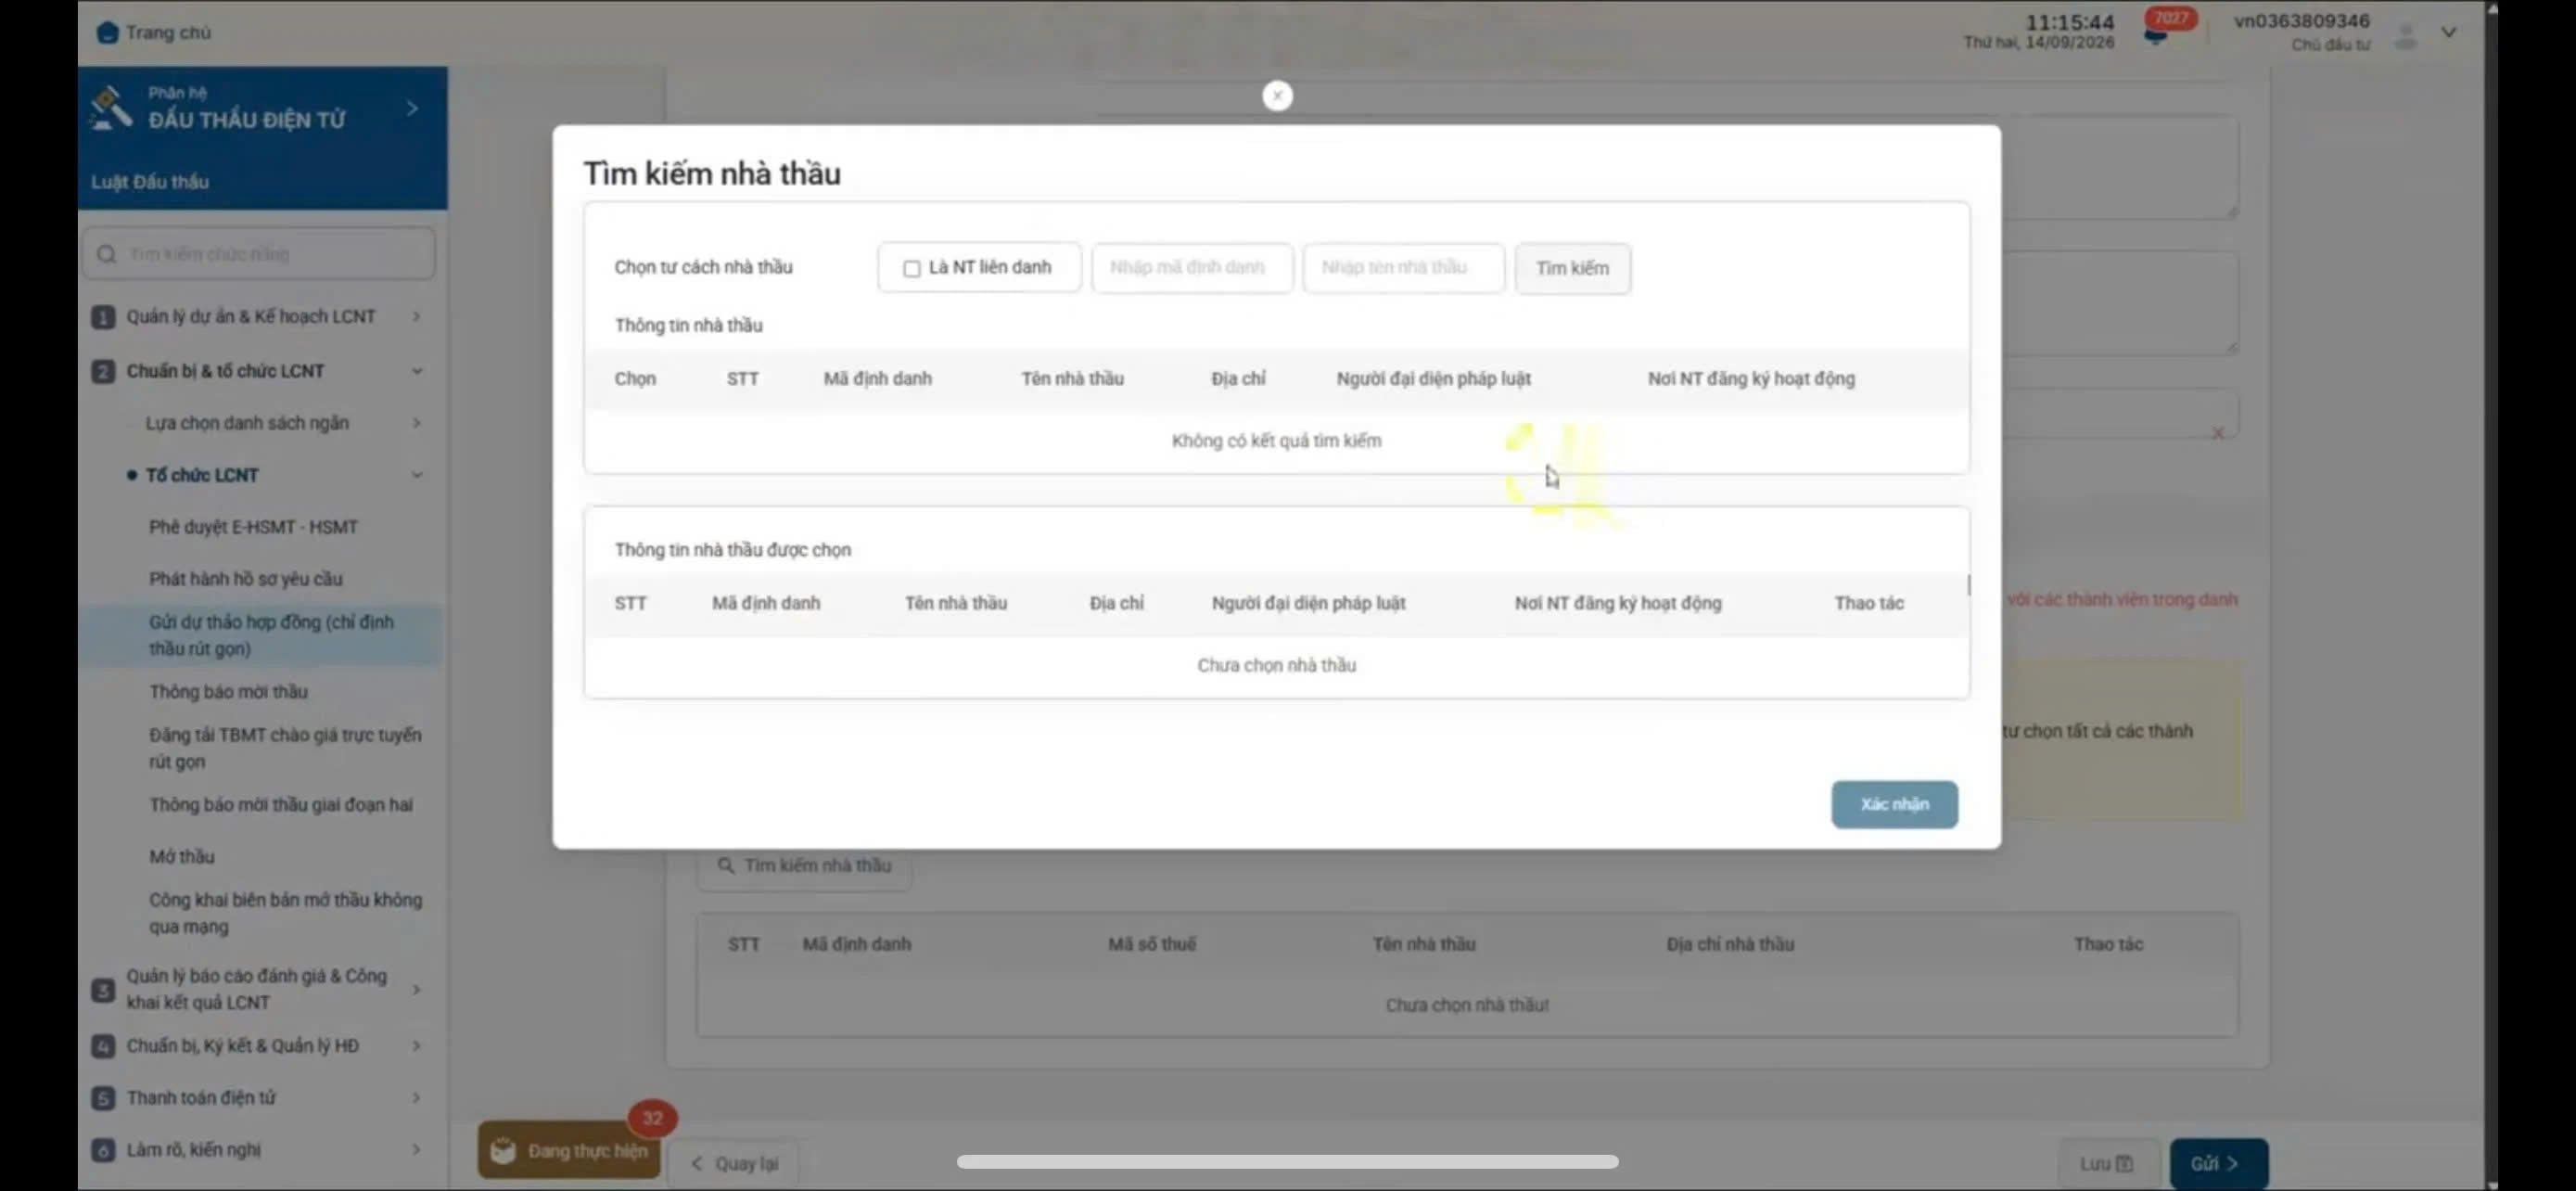Click the Tìm kiếm button in dialog
Viewport: 2576px width, 1191px height.
click(1572, 268)
